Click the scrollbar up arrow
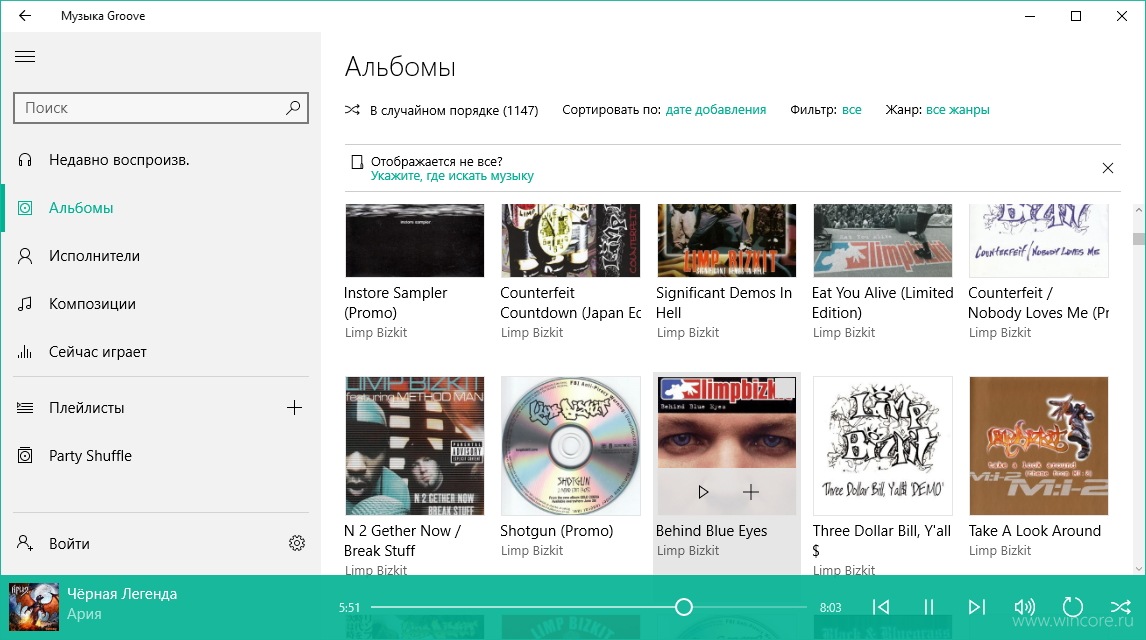Screen dimensions: 1146x640 (1138, 210)
